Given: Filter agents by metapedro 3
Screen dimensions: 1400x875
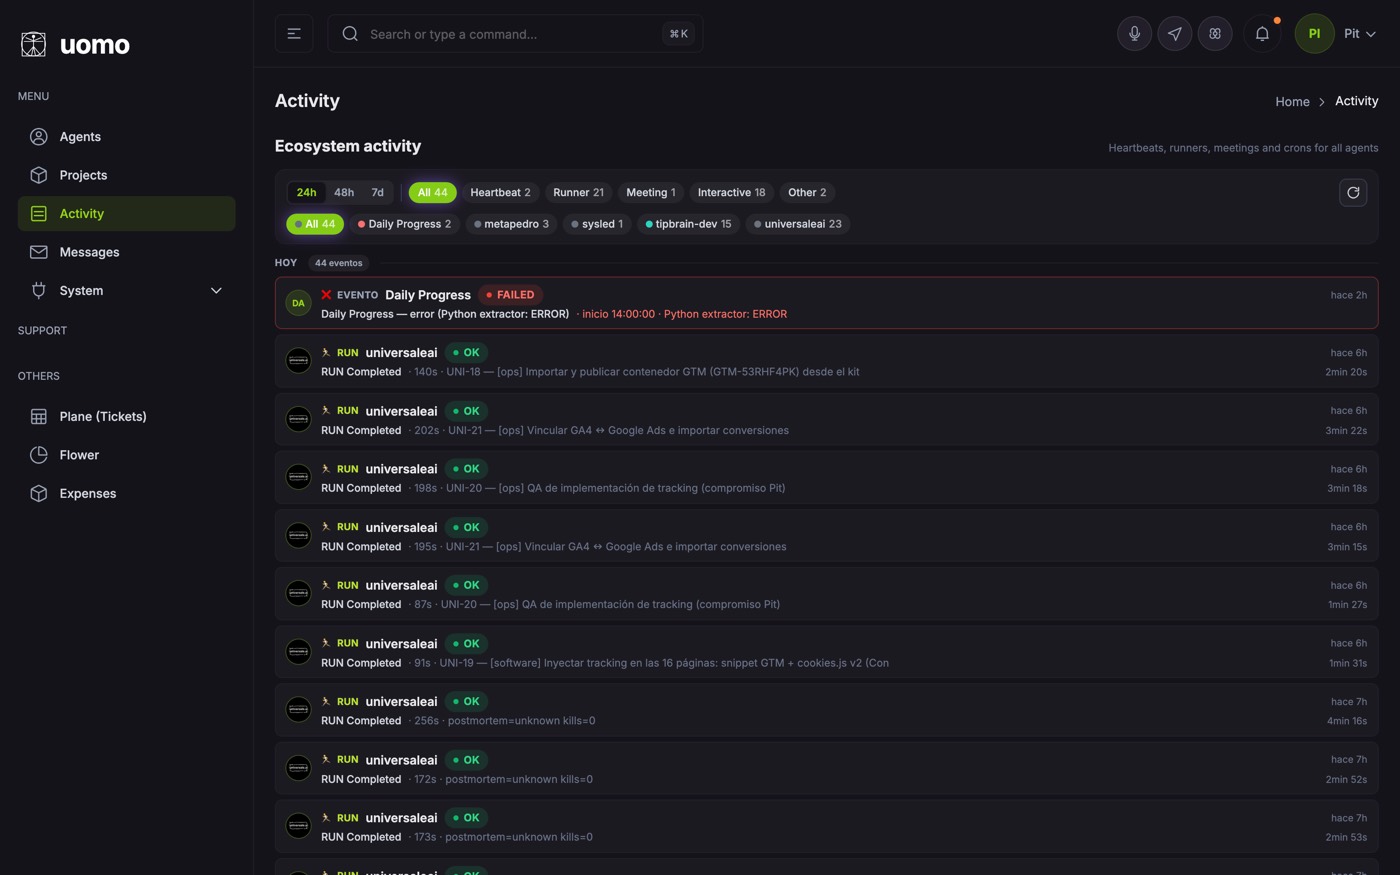Looking at the screenshot, I should [x=511, y=224].
